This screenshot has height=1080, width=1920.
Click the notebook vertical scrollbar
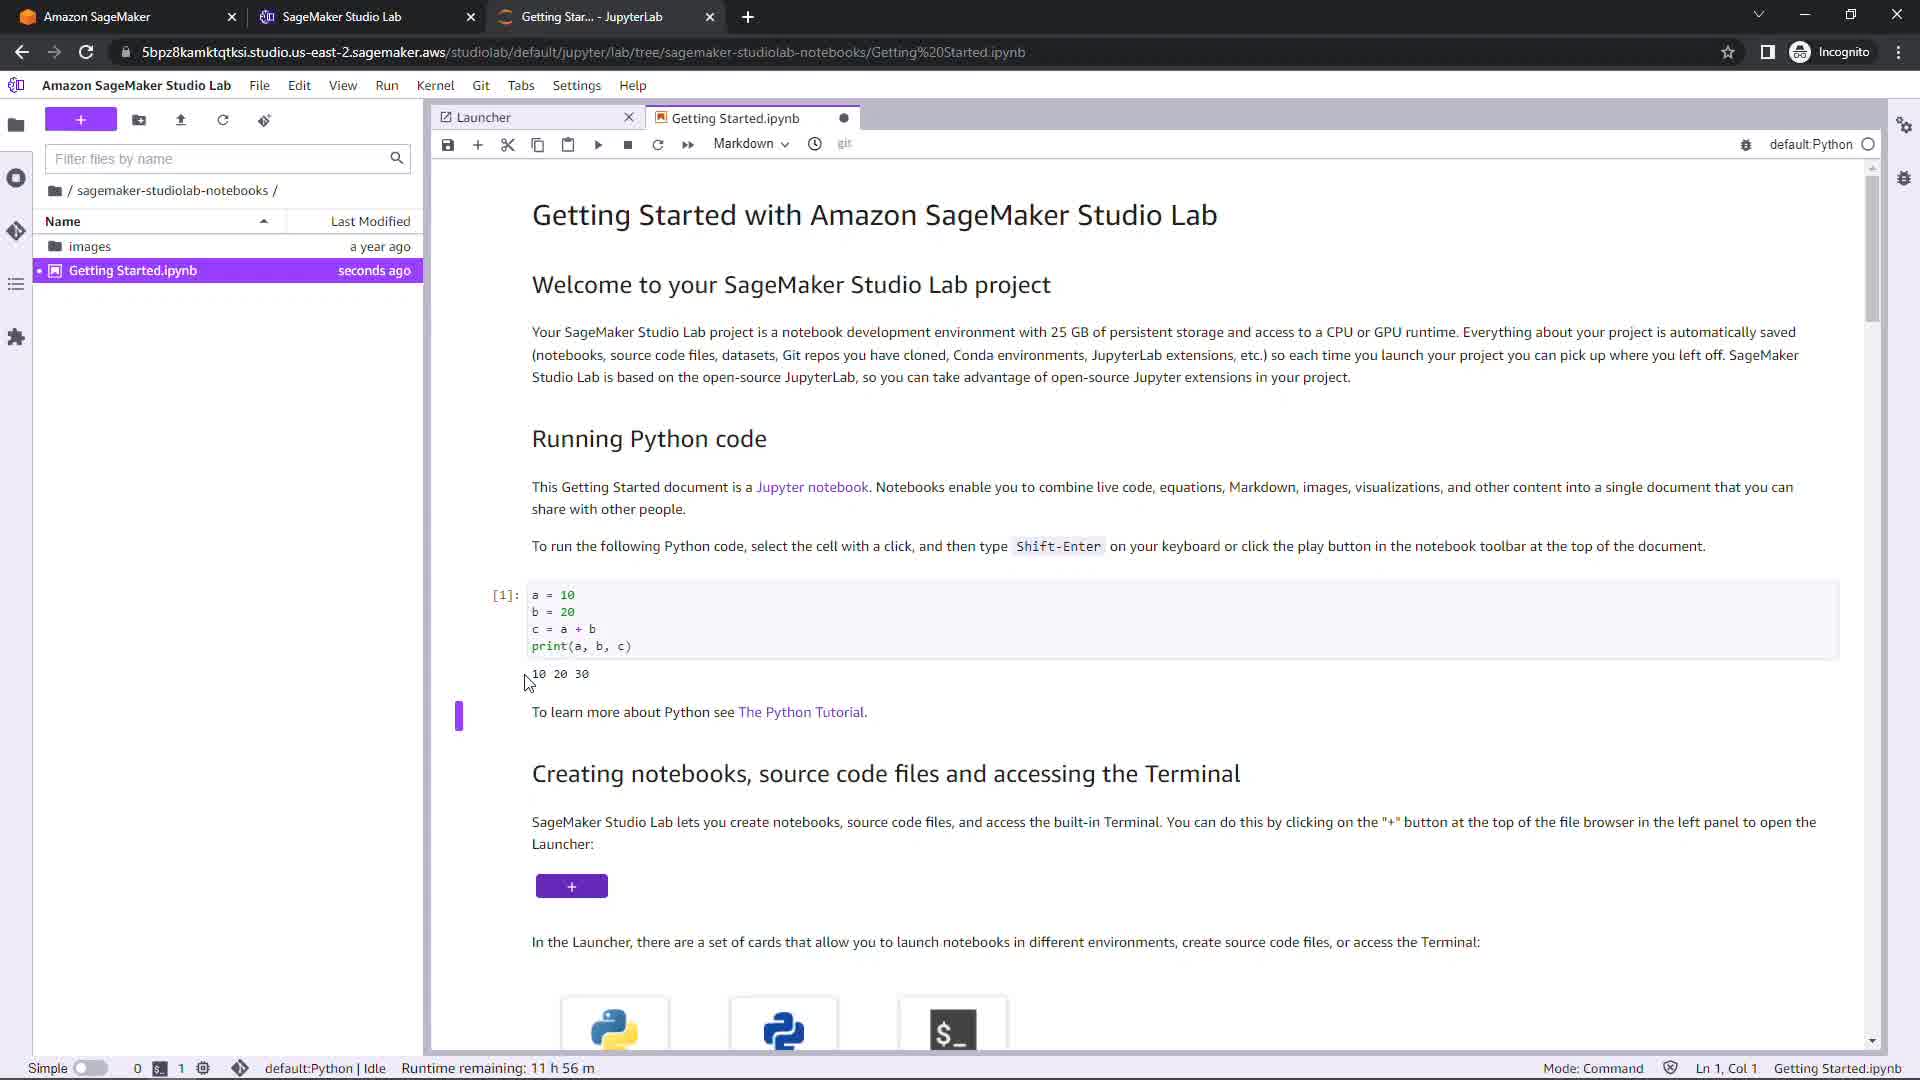tap(1872, 249)
